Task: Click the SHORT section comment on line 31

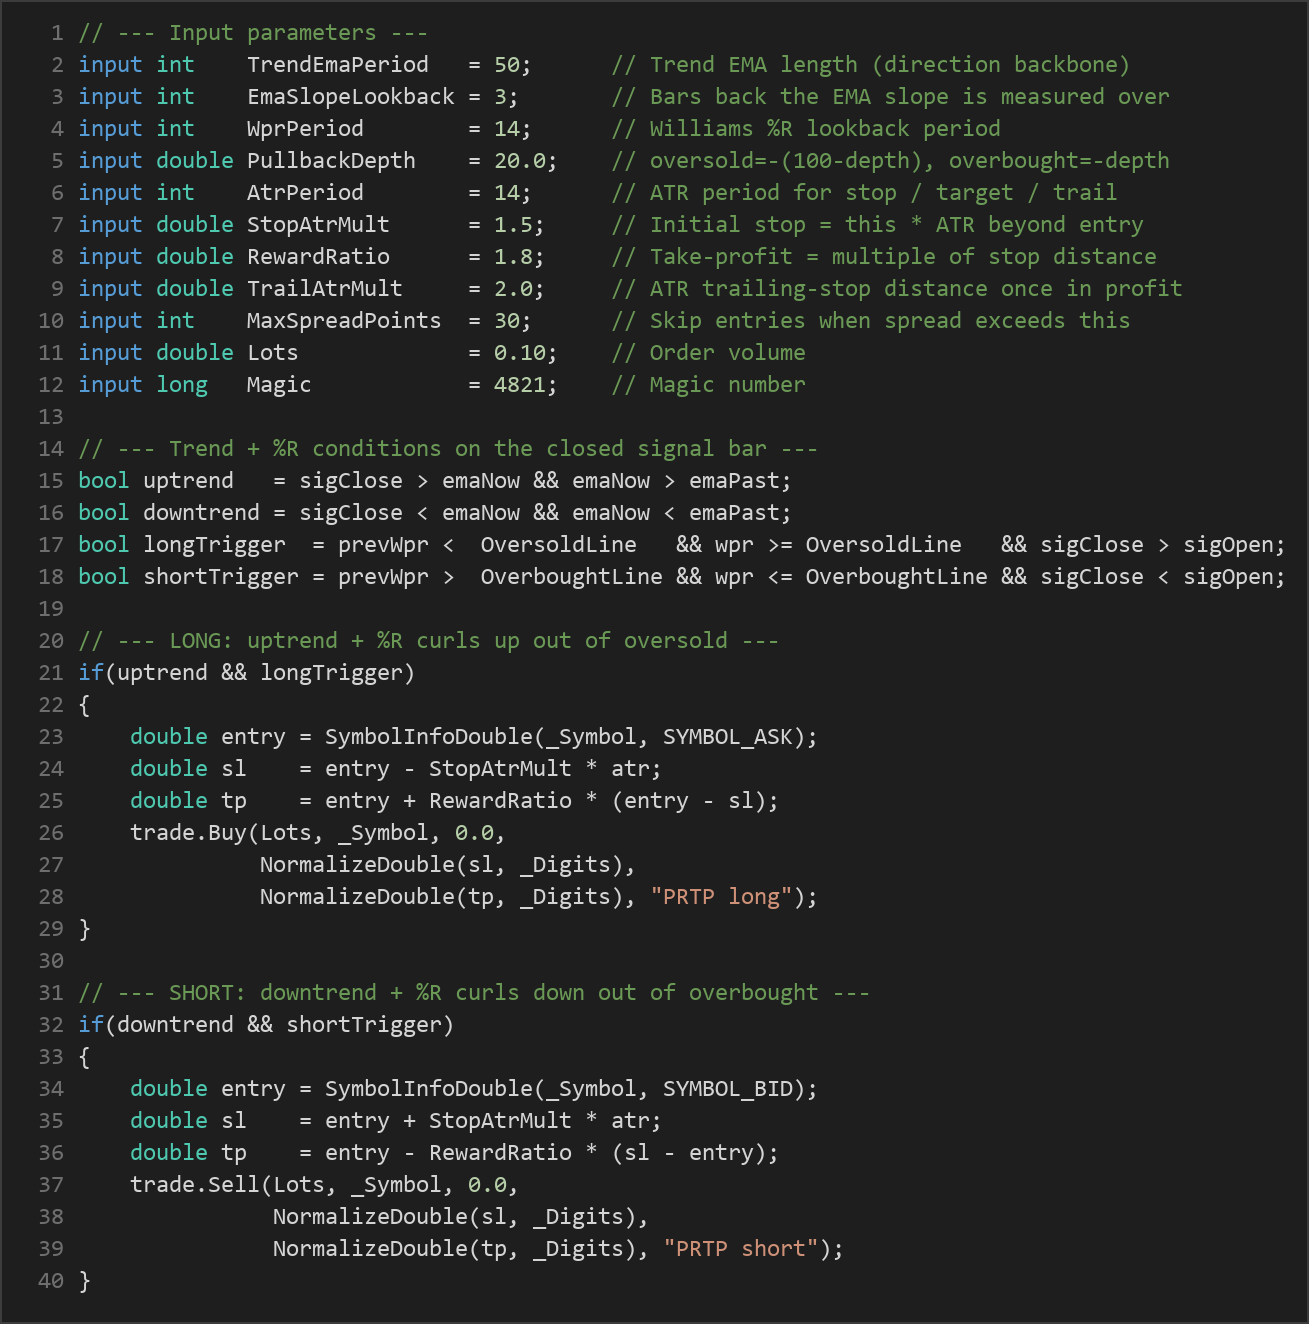Action: [474, 993]
